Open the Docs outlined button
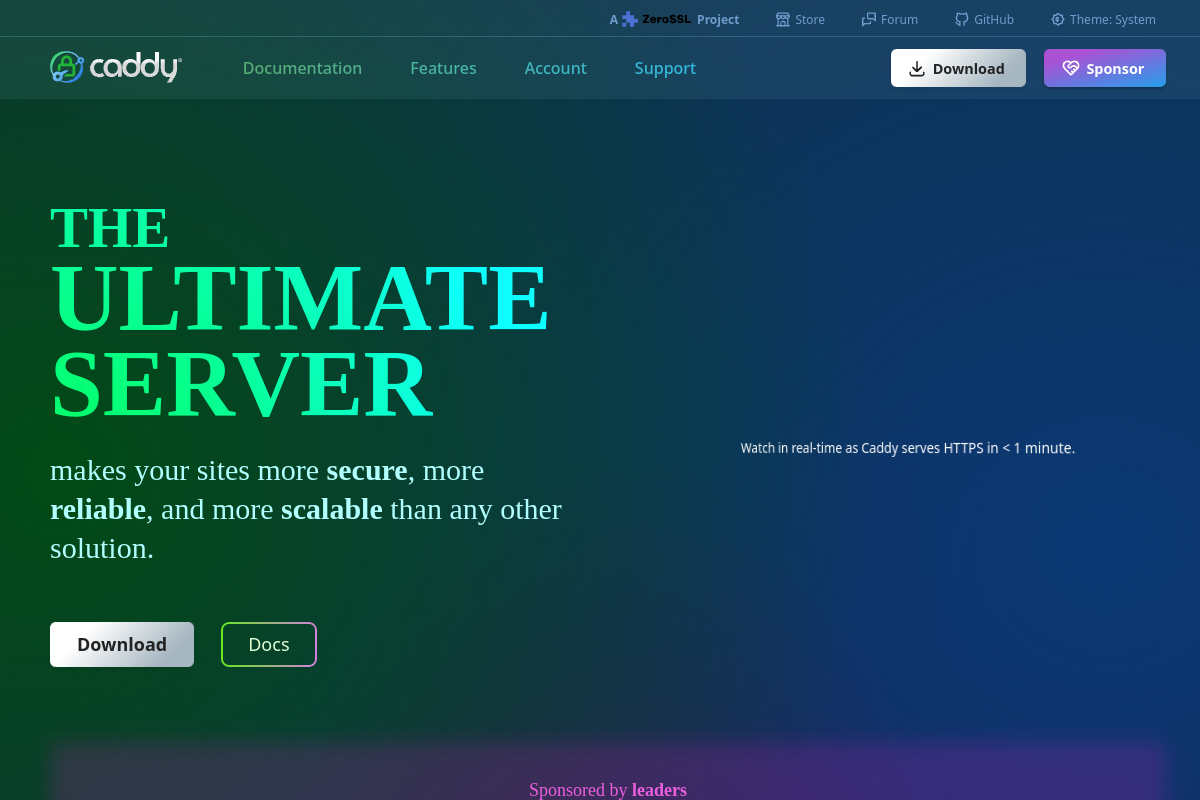Viewport: 1200px width, 800px height. [x=269, y=644]
